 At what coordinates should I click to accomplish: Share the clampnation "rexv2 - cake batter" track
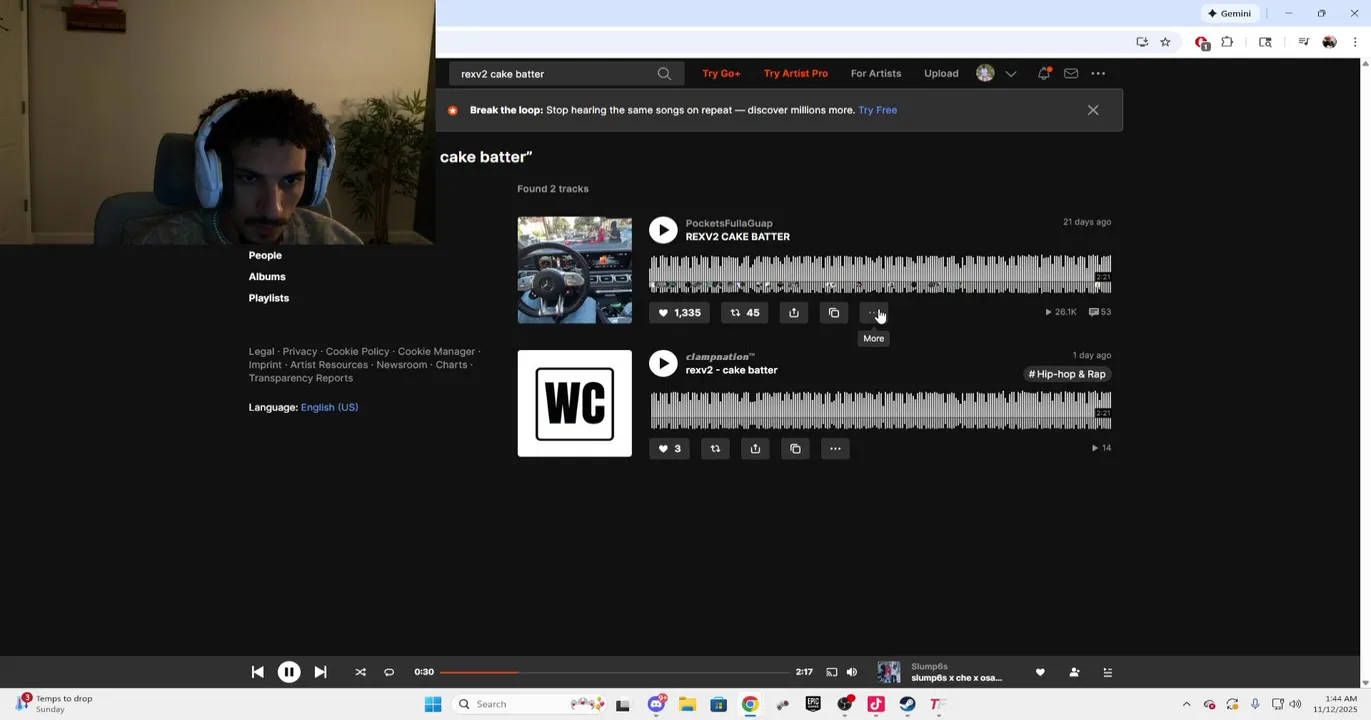(x=755, y=449)
